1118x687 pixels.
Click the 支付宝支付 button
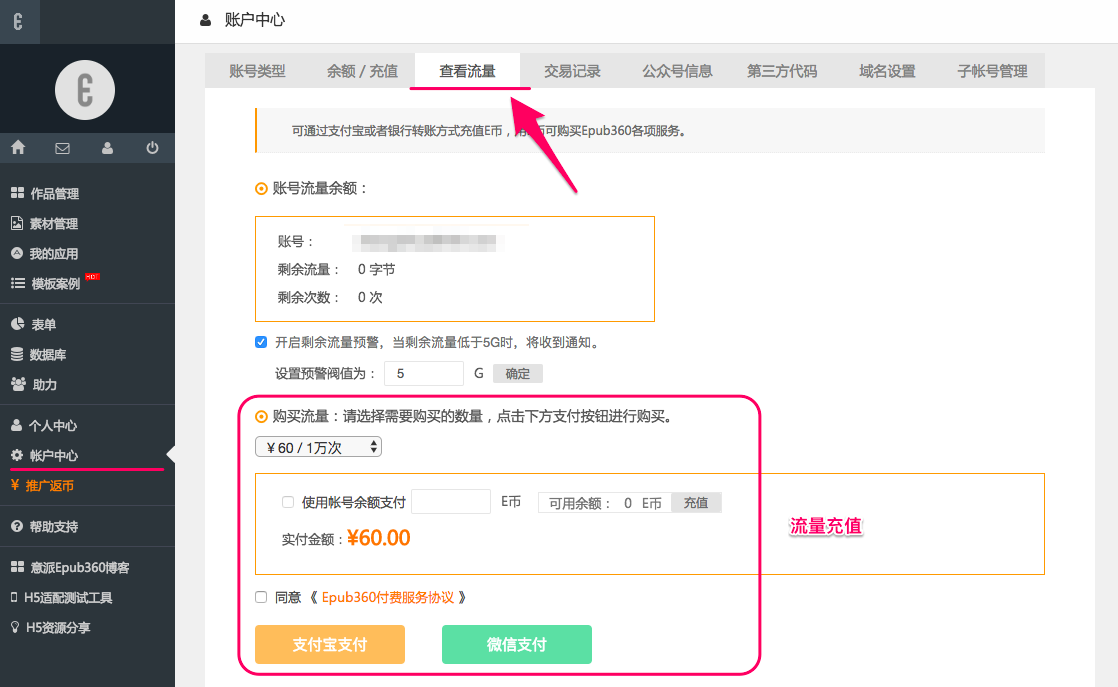(x=330, y=645)
